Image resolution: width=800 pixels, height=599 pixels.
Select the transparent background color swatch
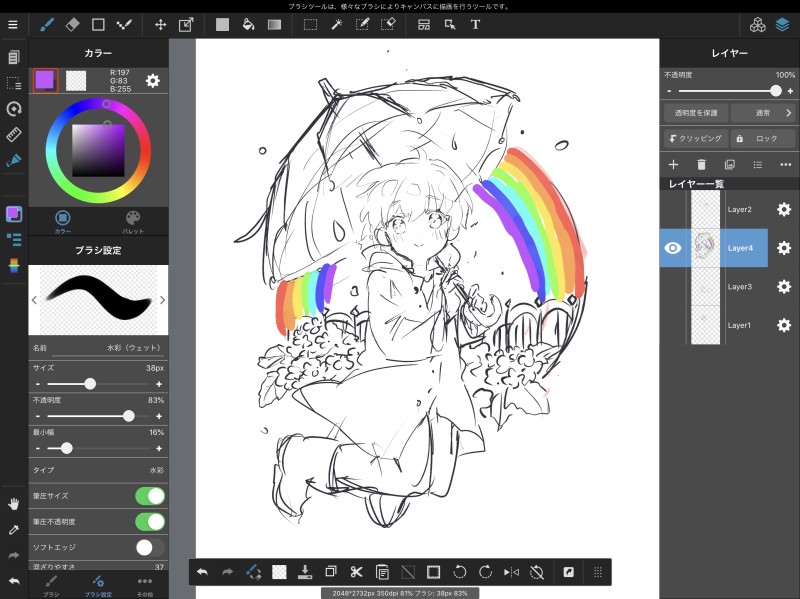coord(76,80)
